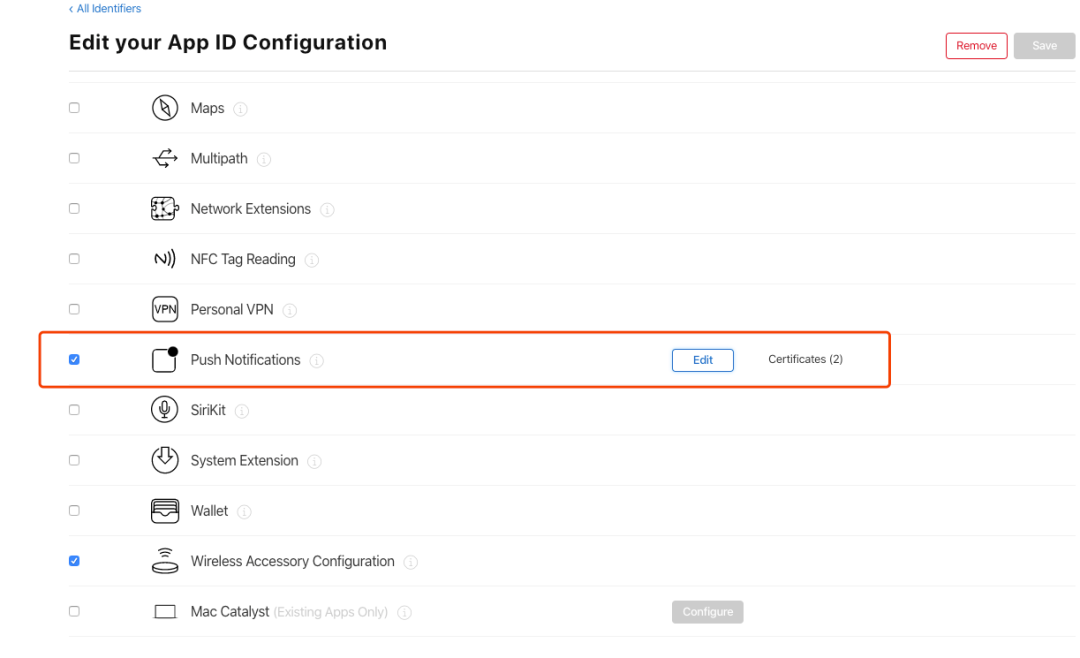Click the Network Extensions icon
1080x658 pixels.
point(164,209)
